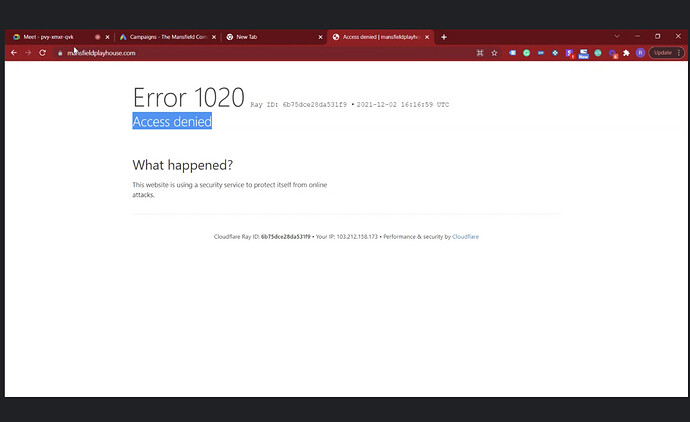This screenshot has height=422, width=690.
Task: Follow the Cloudflare link in footer
Action: [466, 237]
